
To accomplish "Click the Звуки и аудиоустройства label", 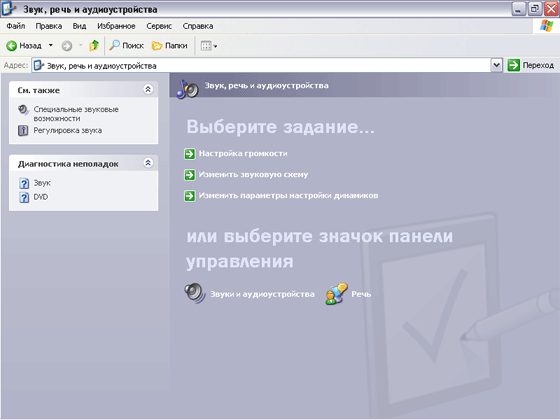I will [262, 294].
